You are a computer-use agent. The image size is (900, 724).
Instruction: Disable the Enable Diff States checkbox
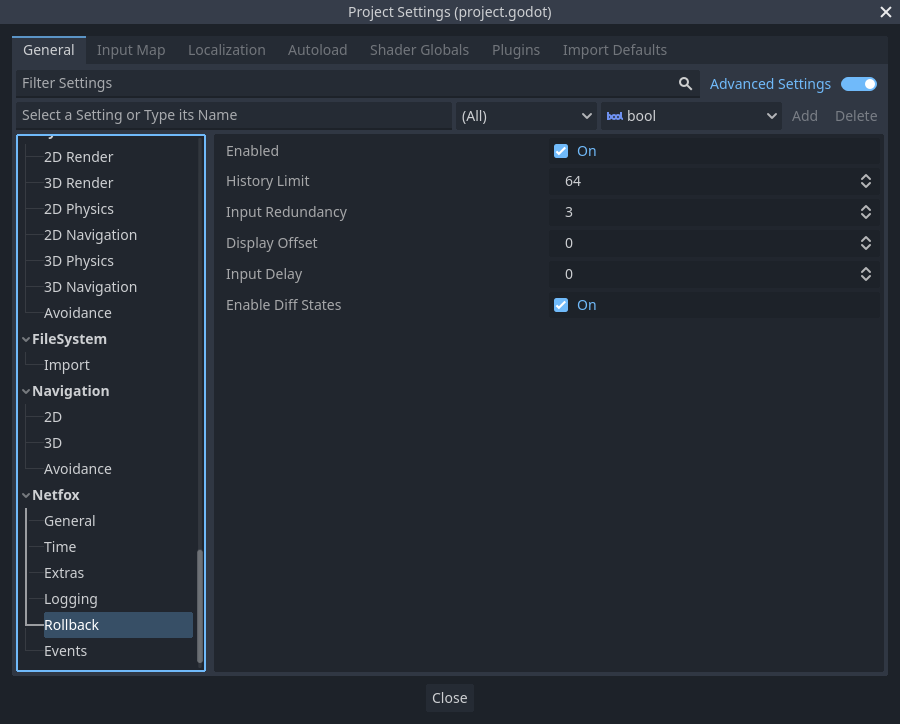tap(561, 305)
